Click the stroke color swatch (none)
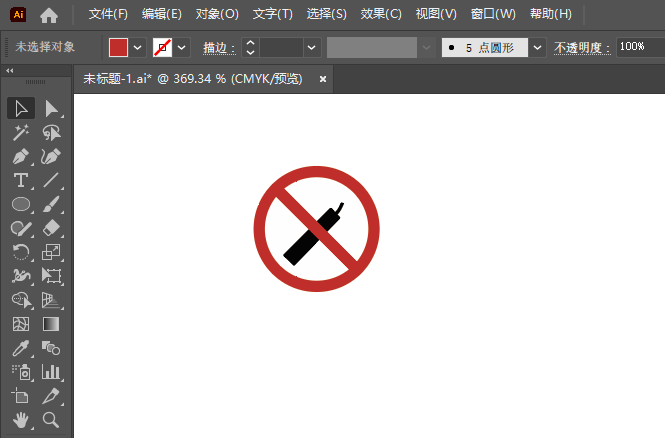This screenshot has width=665, height=438. pos(162,47)
